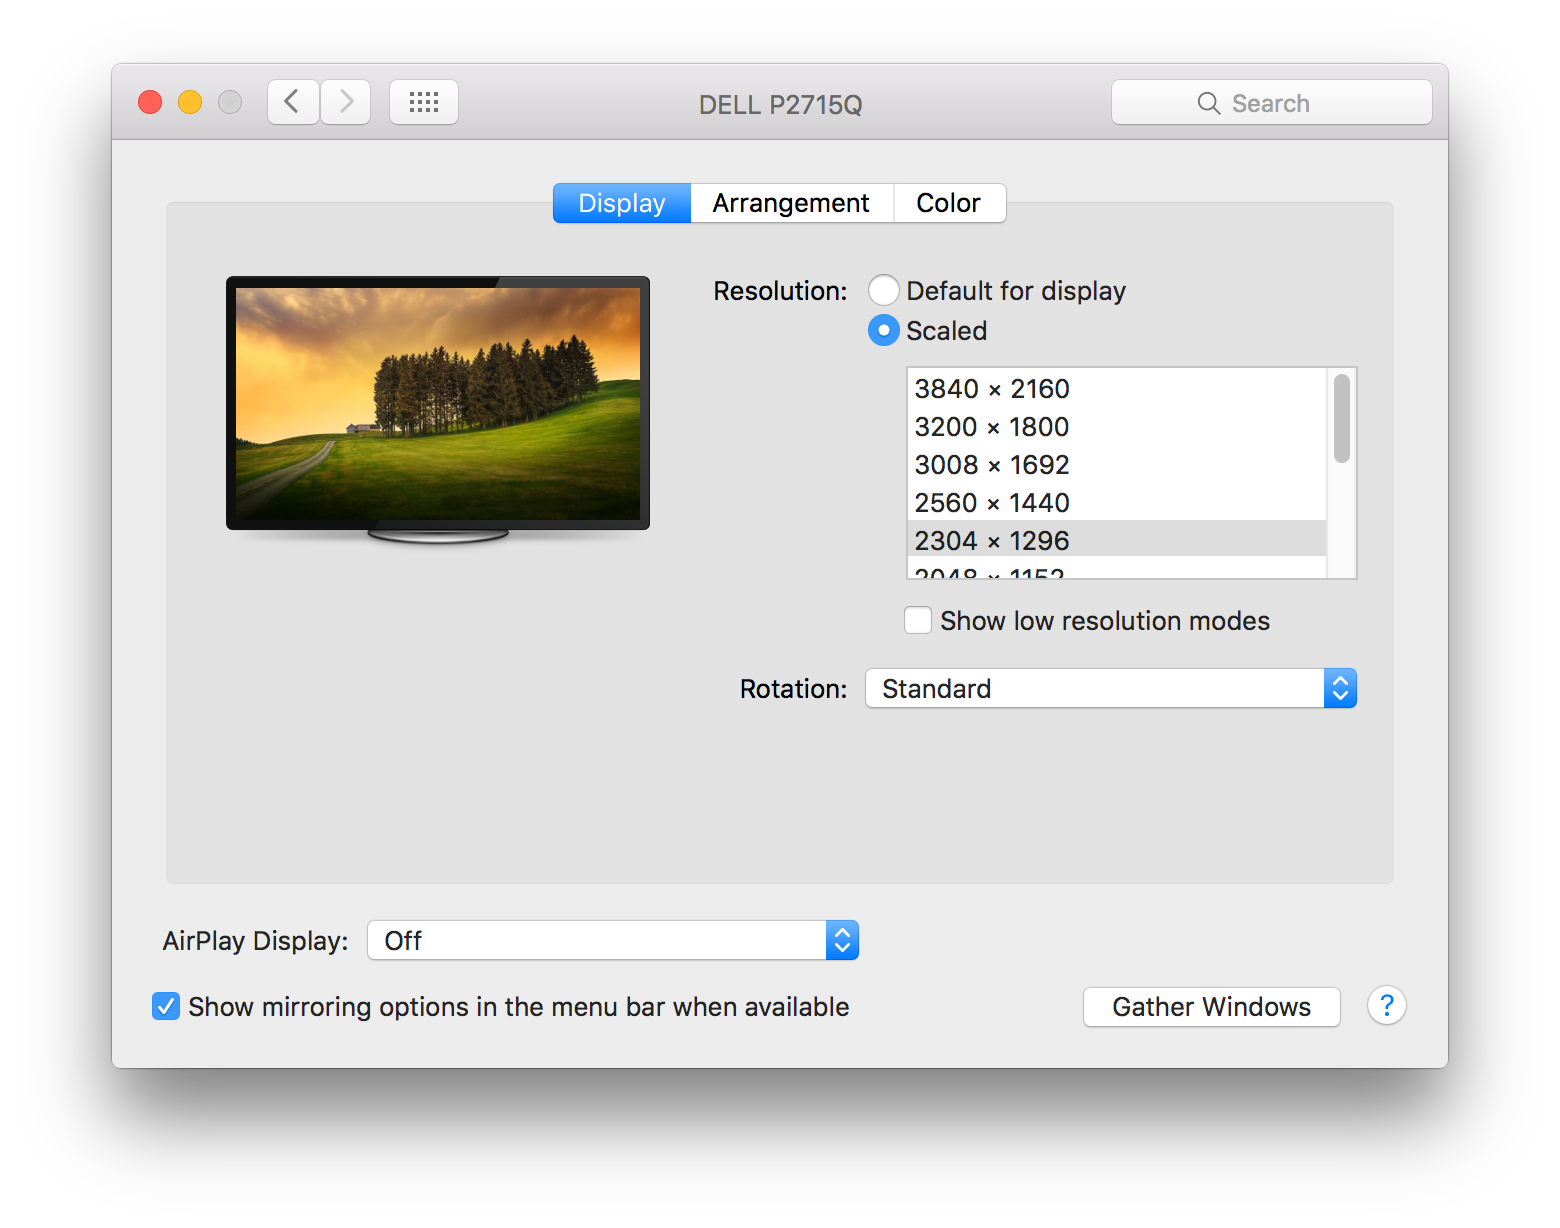
Task: Show all preferences grid icon
Action: [x=424, y=102]
